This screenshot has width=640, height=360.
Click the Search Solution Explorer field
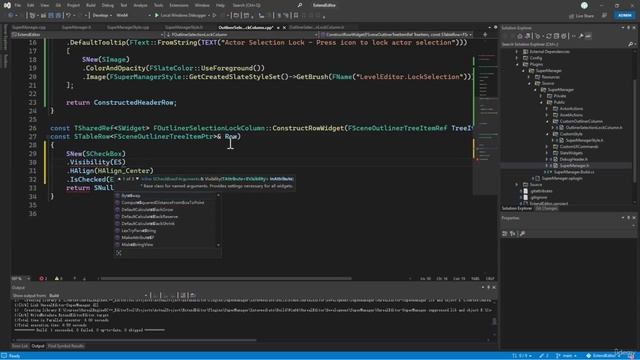click(x=564, y=44)
